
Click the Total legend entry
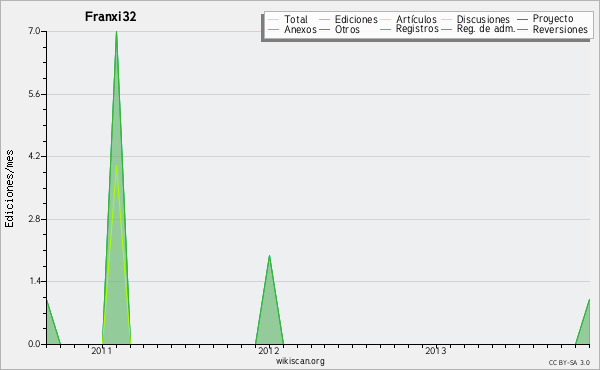coord(288,19)
